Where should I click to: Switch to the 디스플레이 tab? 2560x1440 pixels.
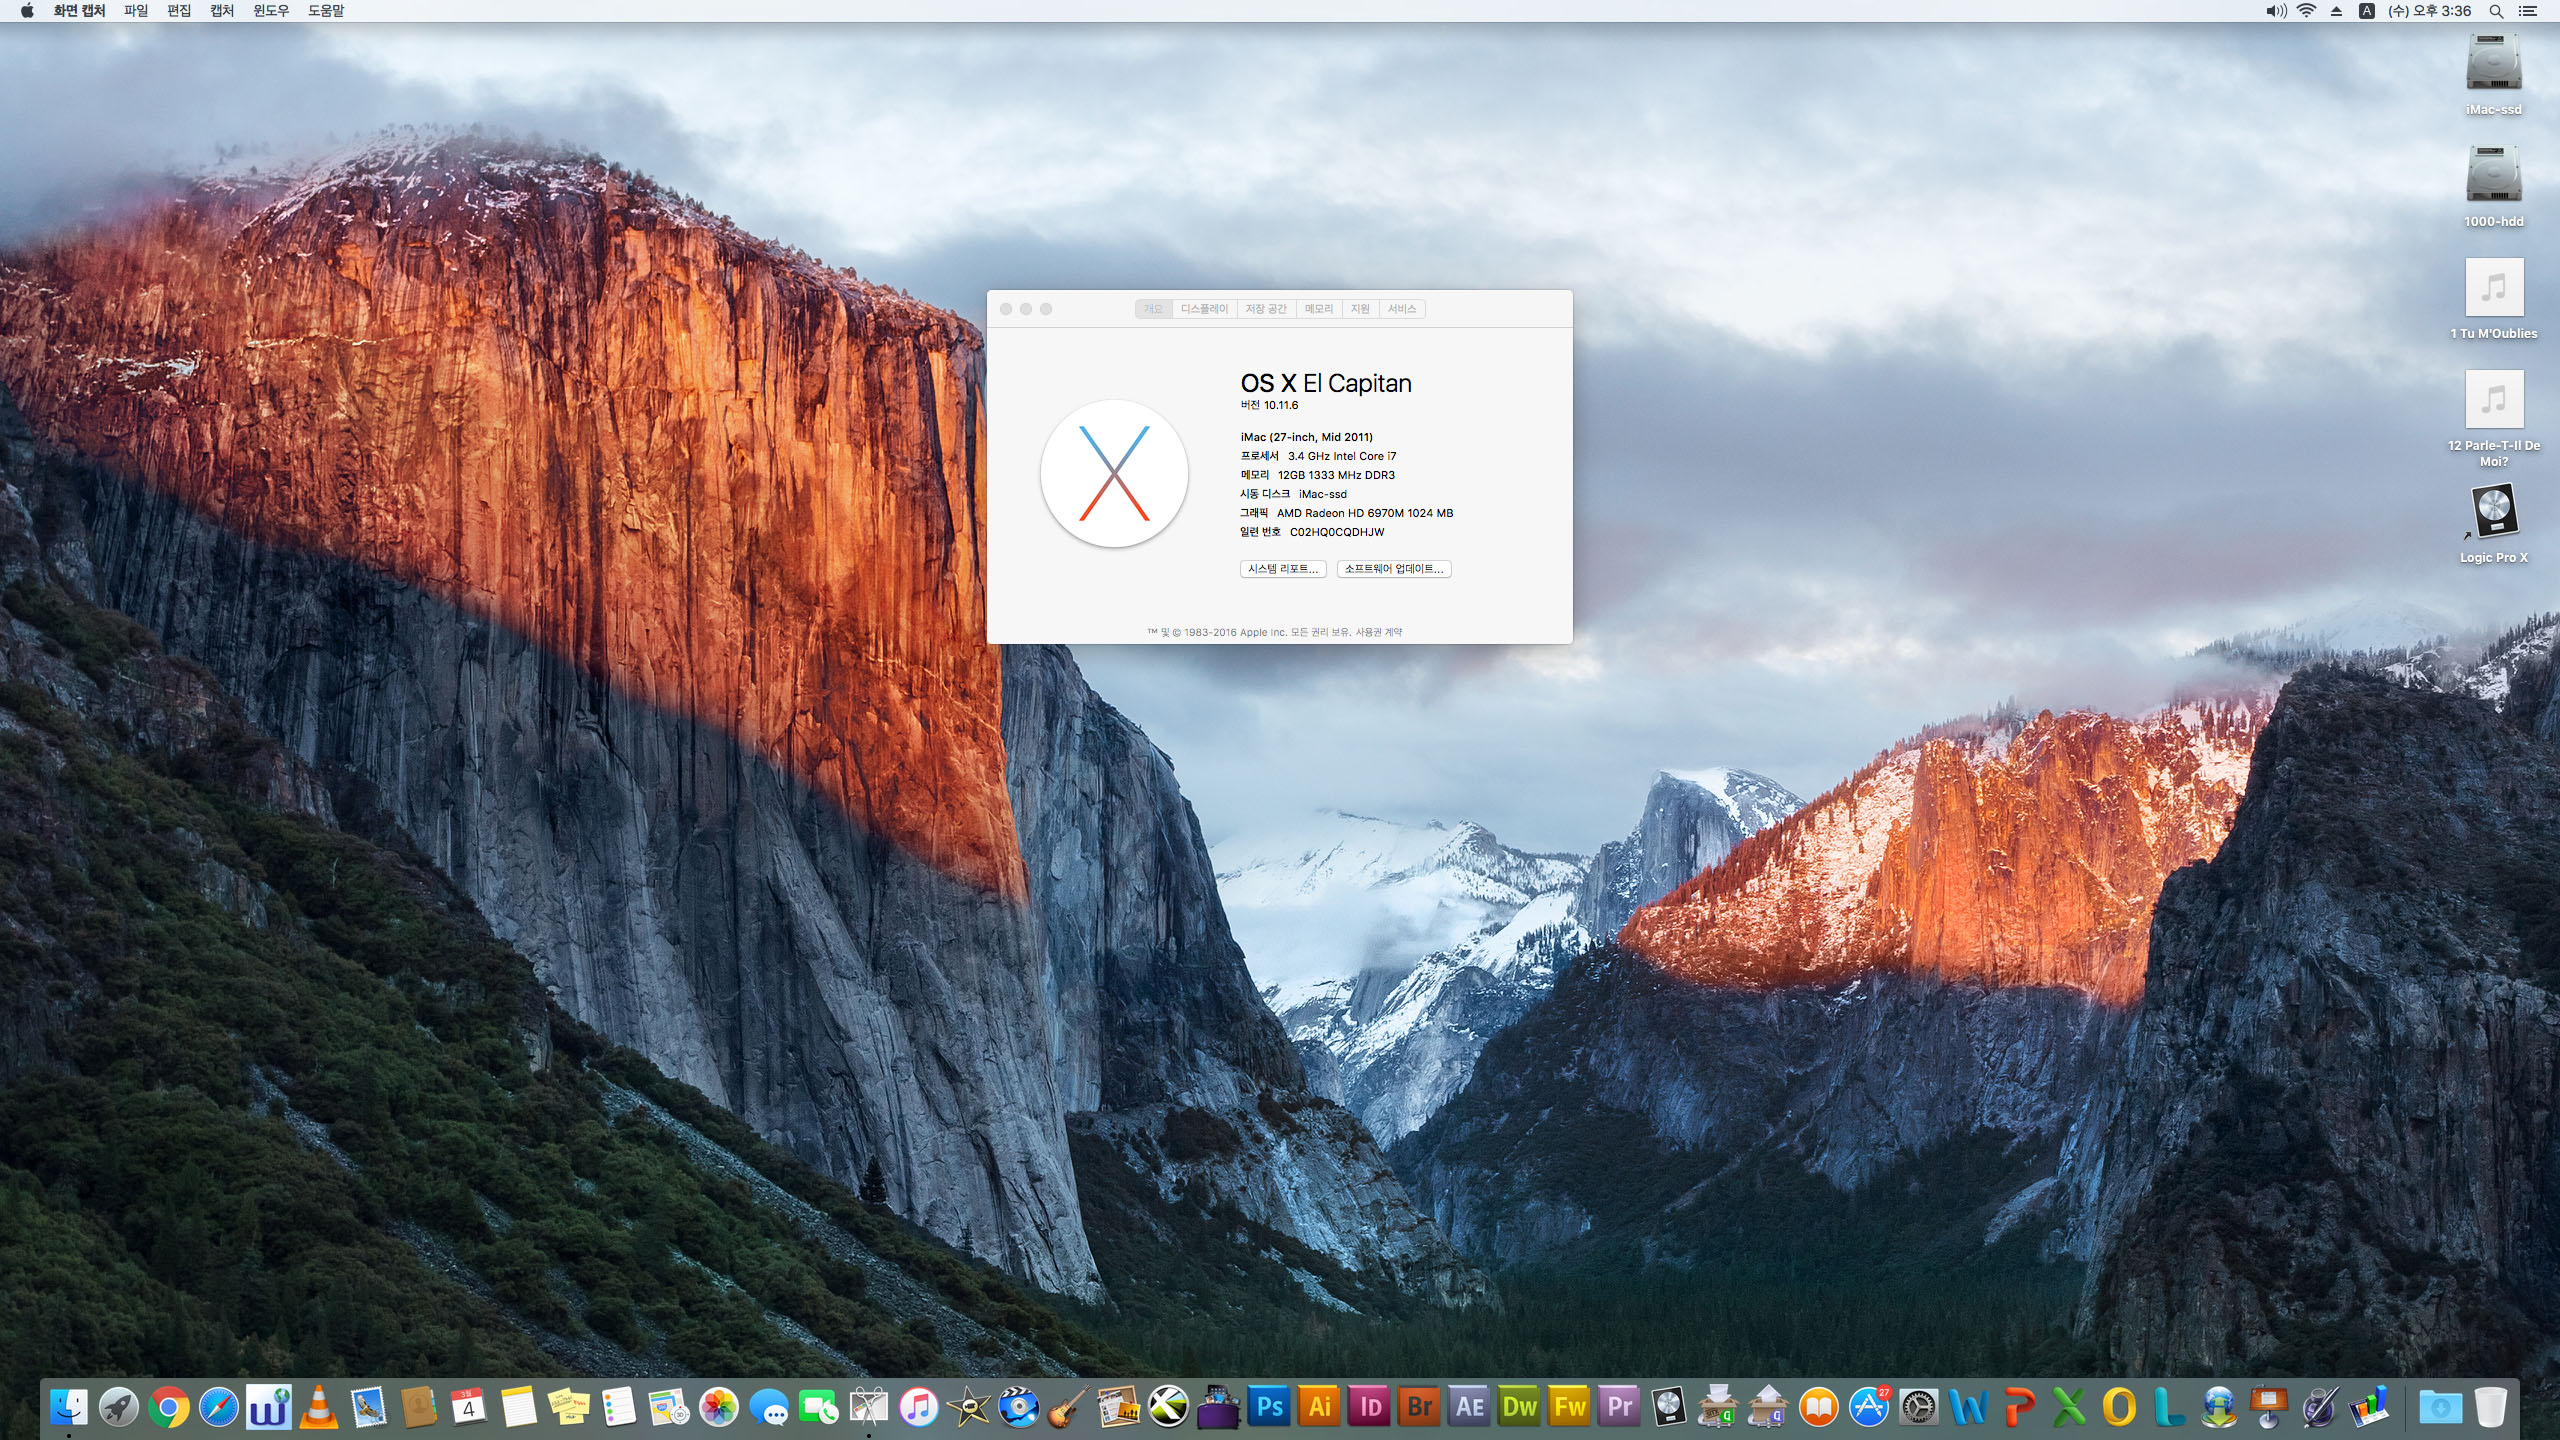[x=1204, y=309]
